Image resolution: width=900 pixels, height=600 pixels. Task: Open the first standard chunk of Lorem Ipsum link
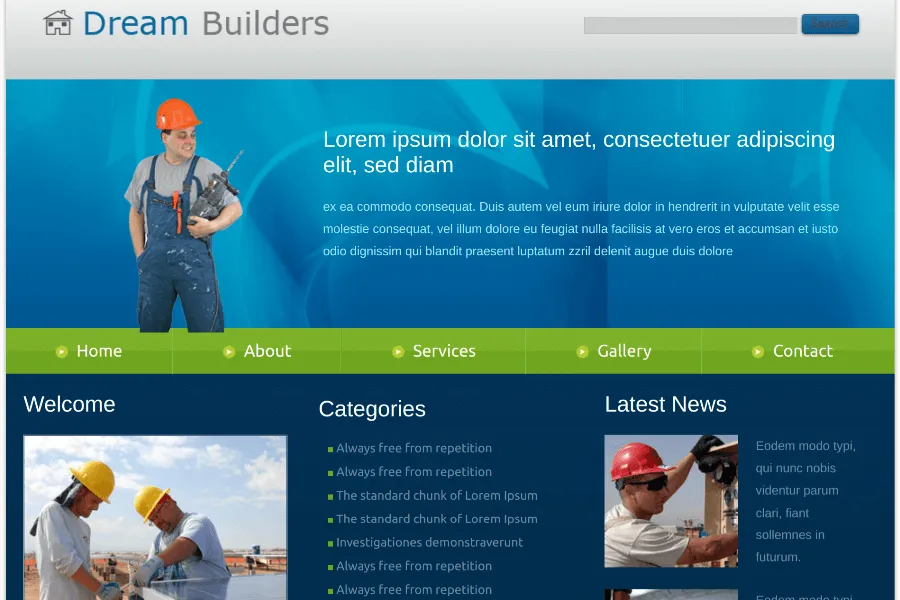(436, 495)
